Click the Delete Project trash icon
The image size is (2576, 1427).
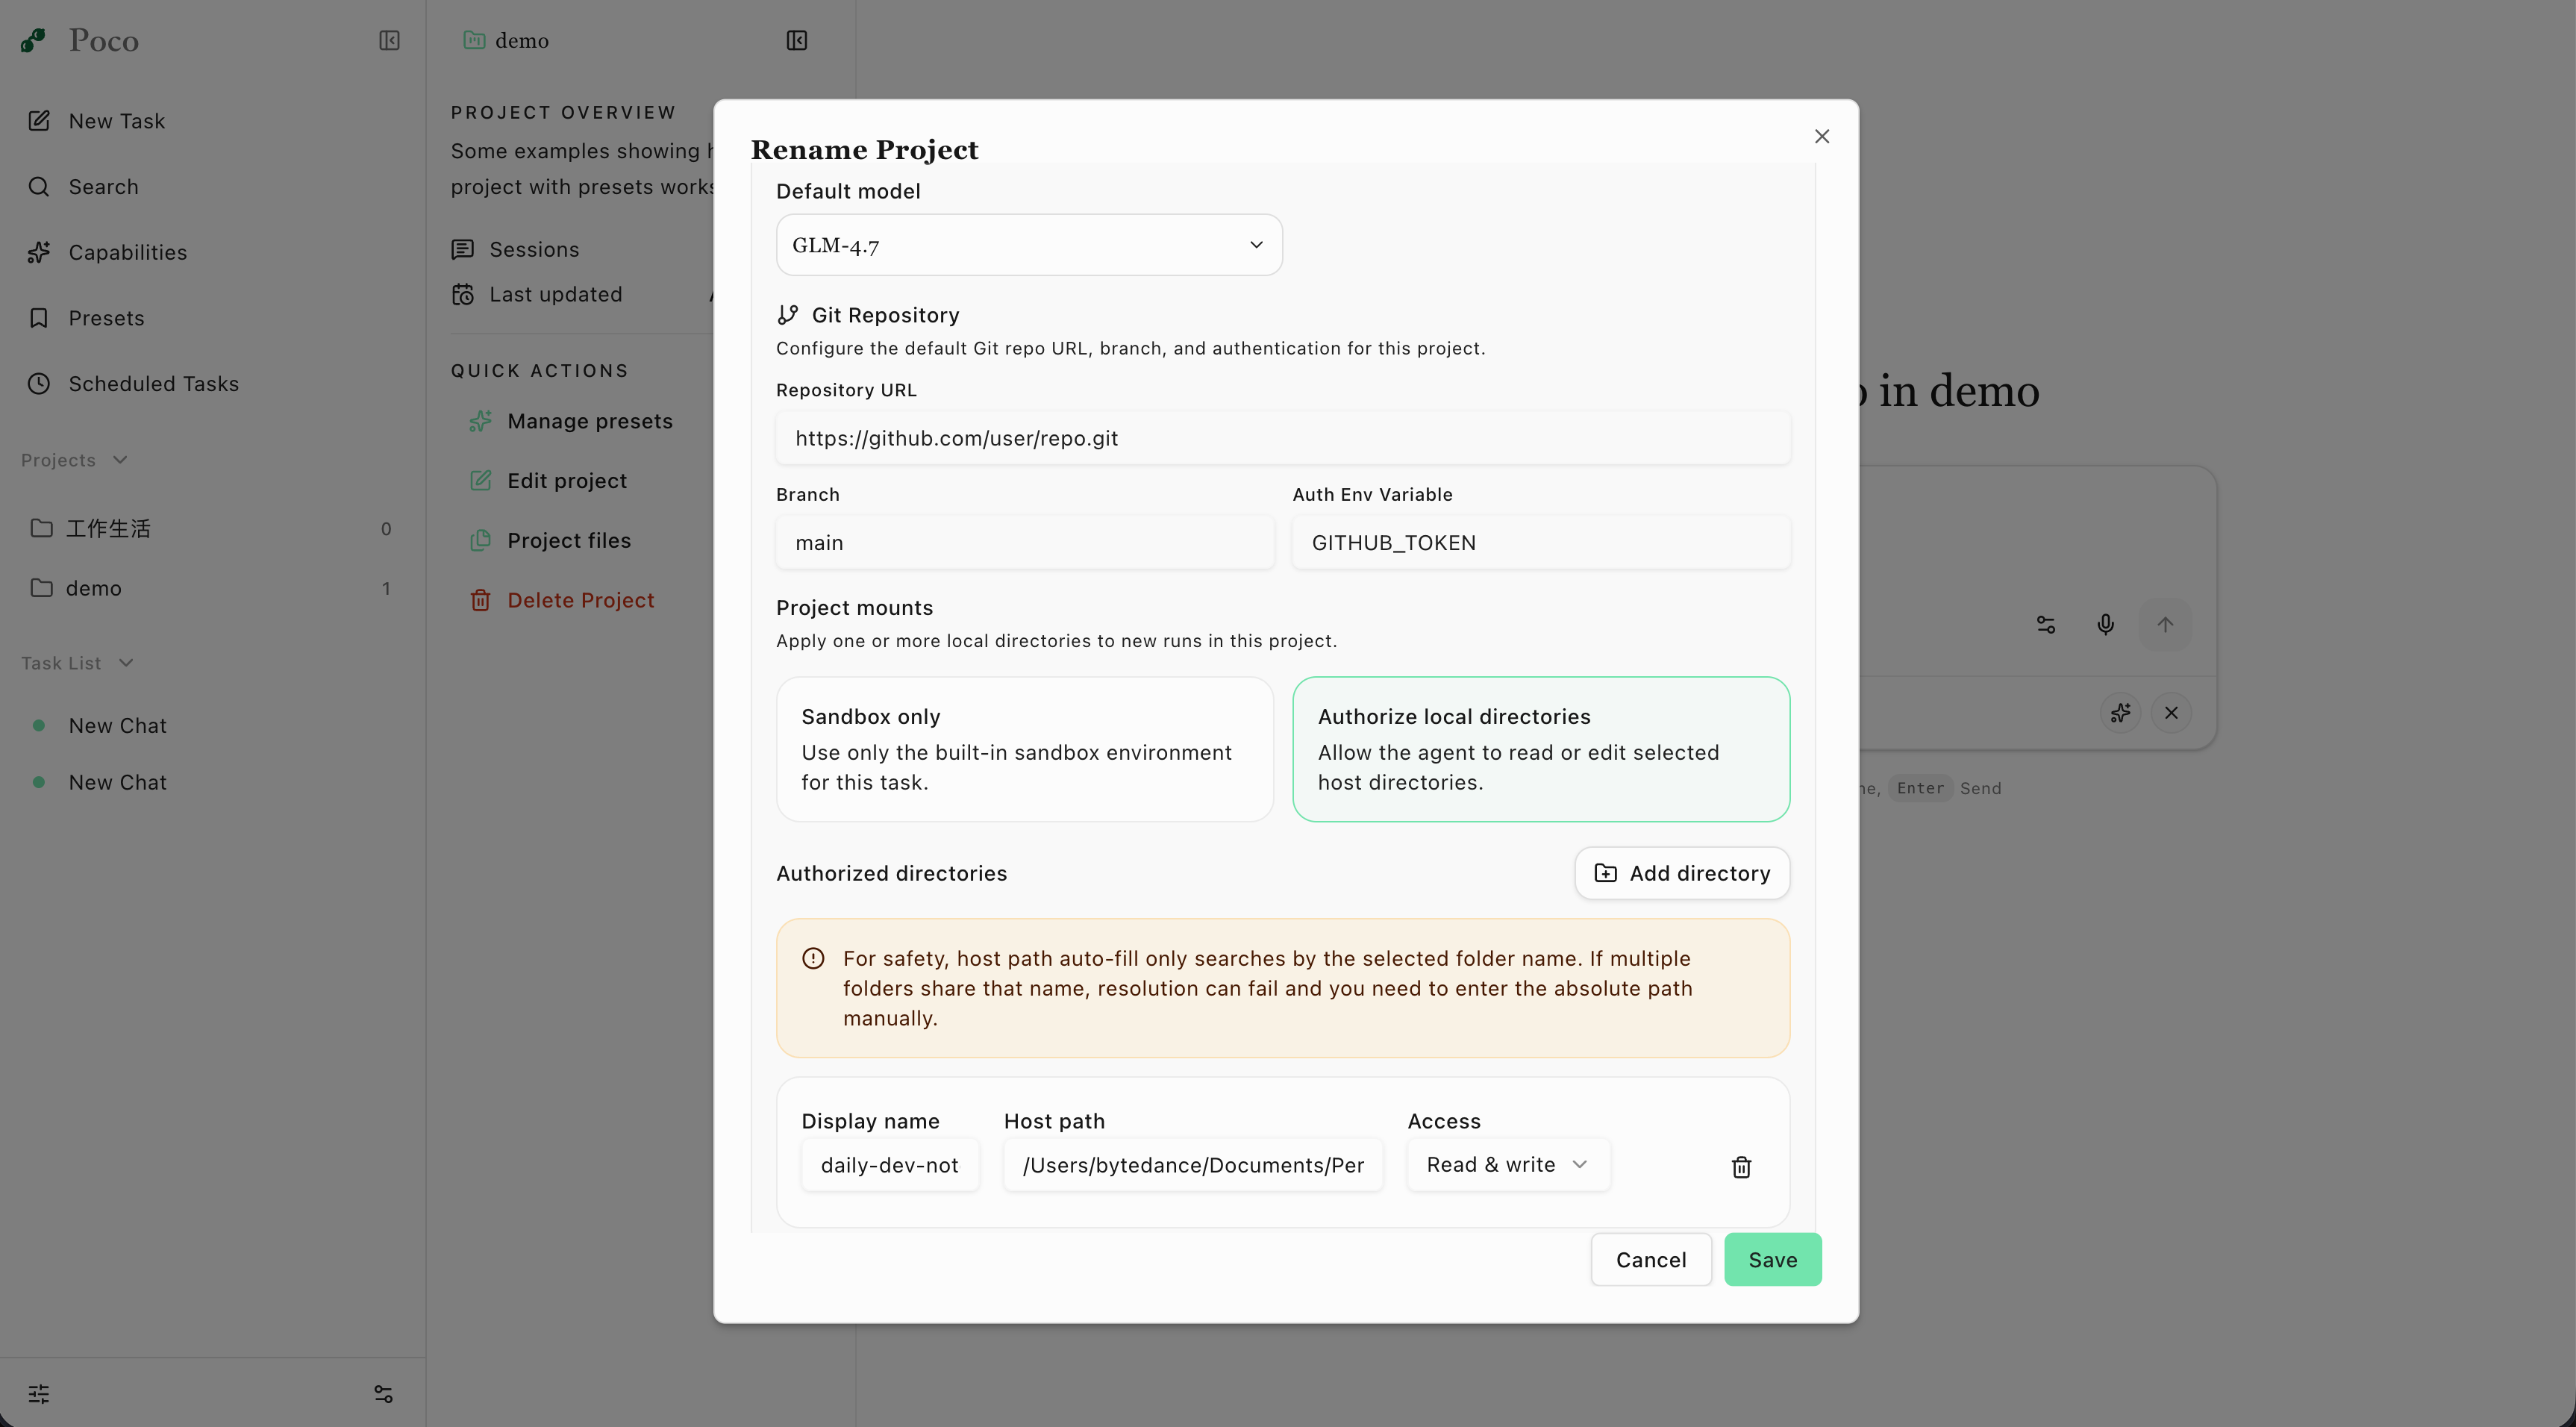[x=480, y=600]
